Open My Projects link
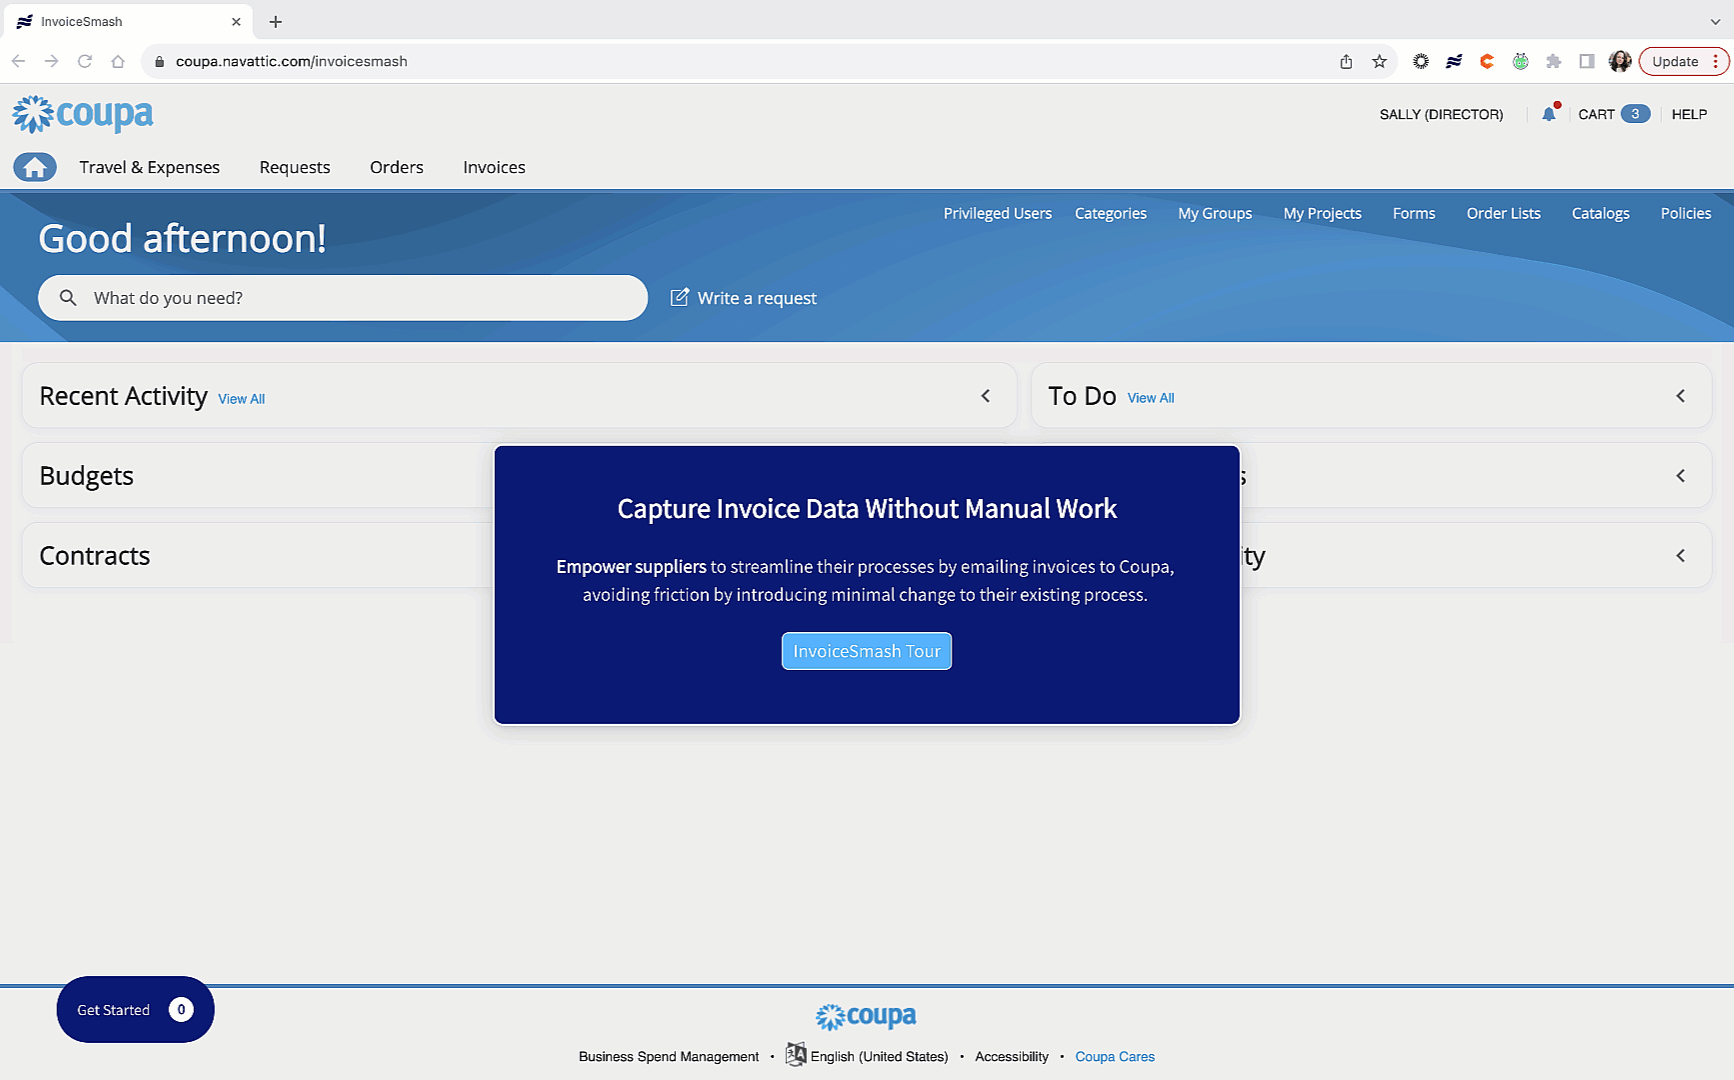Viewport: 1734px width, 1080px height. pyautogui.click(x=1323, y=213)
